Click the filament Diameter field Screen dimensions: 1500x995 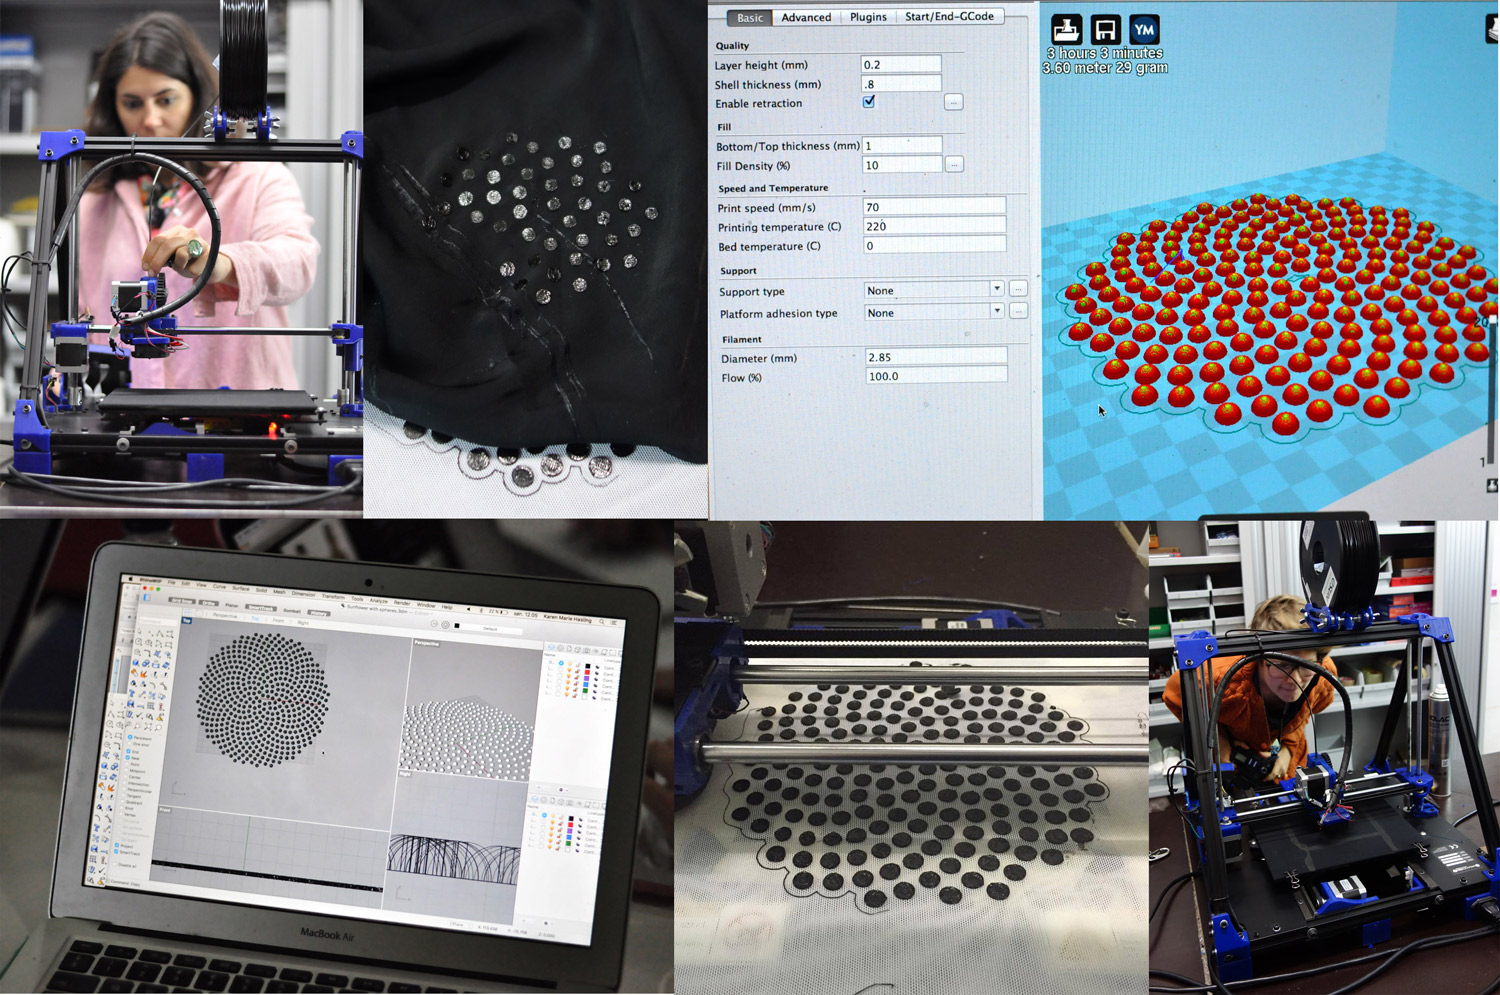[935, 357]
